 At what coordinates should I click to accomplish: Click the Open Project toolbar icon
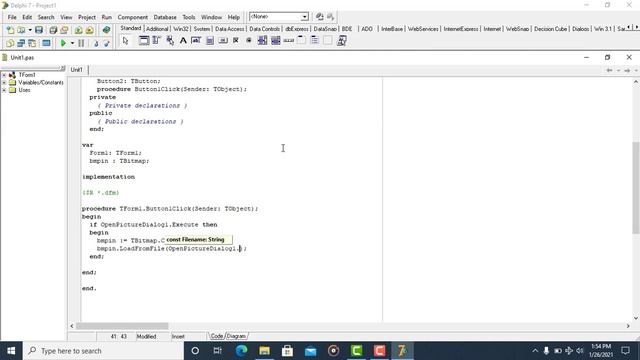point(64,30)
